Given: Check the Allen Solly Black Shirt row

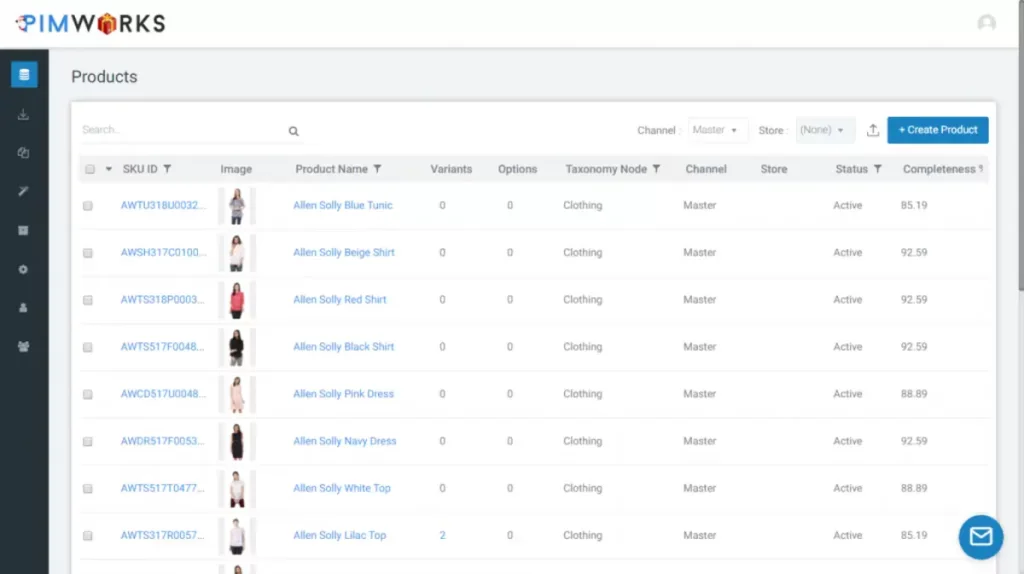Looking at the screenshot, I should coord(88,347).
